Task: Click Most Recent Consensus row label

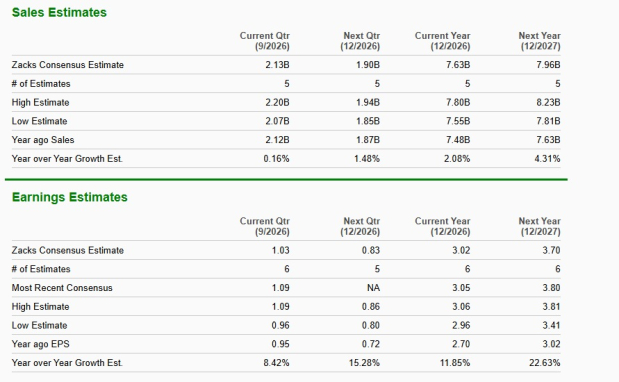Action: [x=62, y=288]
